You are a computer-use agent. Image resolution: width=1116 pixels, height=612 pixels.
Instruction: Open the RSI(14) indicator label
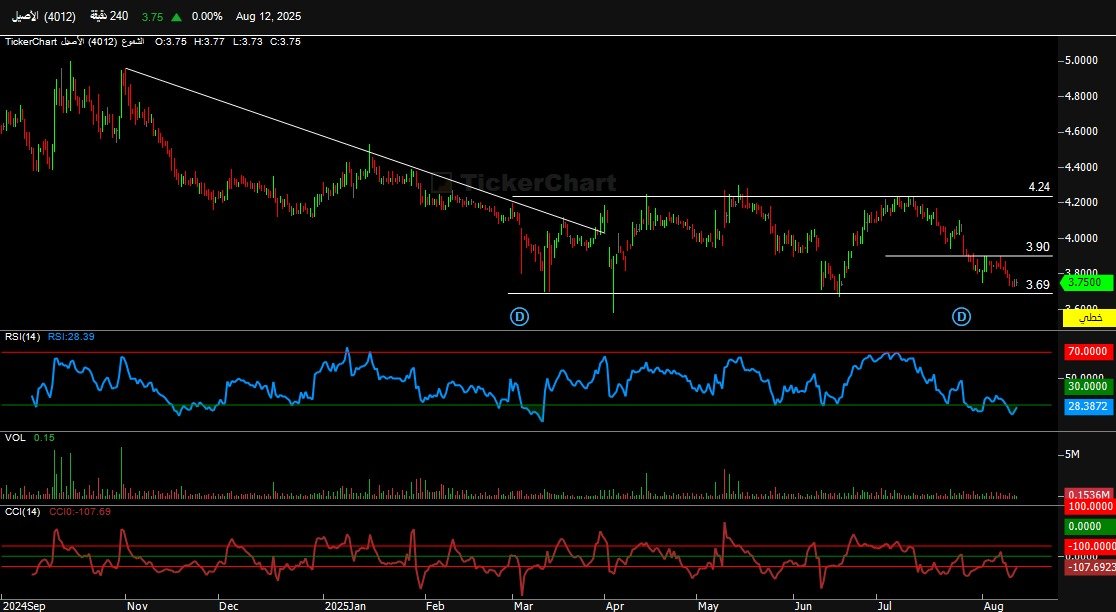point(23,337)
